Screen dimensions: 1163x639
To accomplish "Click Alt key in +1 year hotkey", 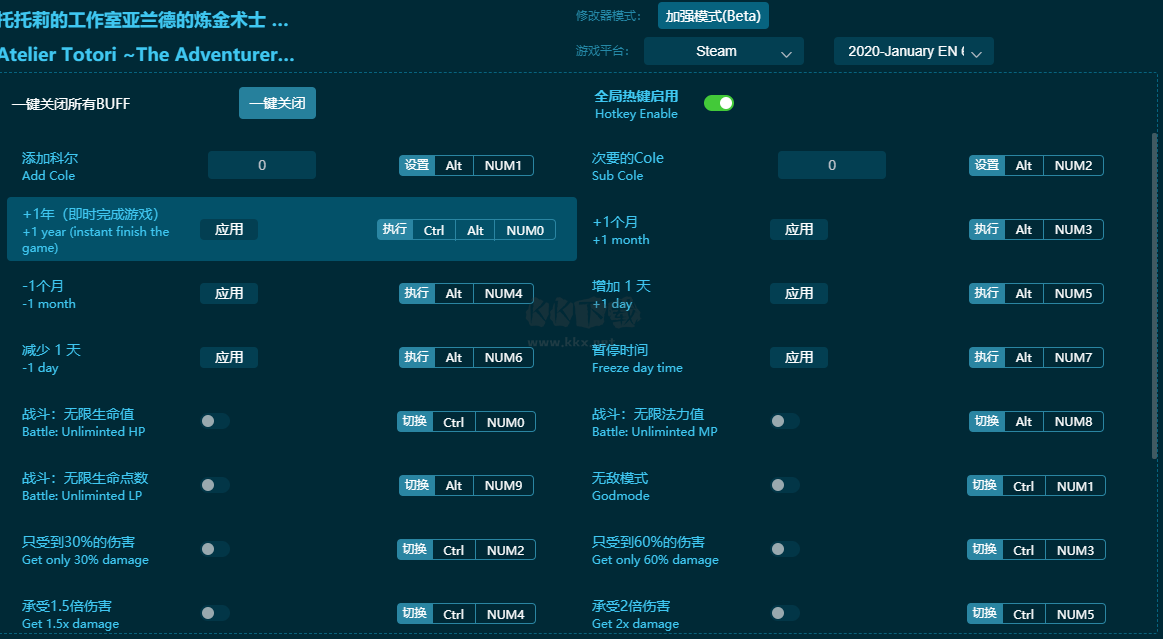I will click(x=475, y=231).
